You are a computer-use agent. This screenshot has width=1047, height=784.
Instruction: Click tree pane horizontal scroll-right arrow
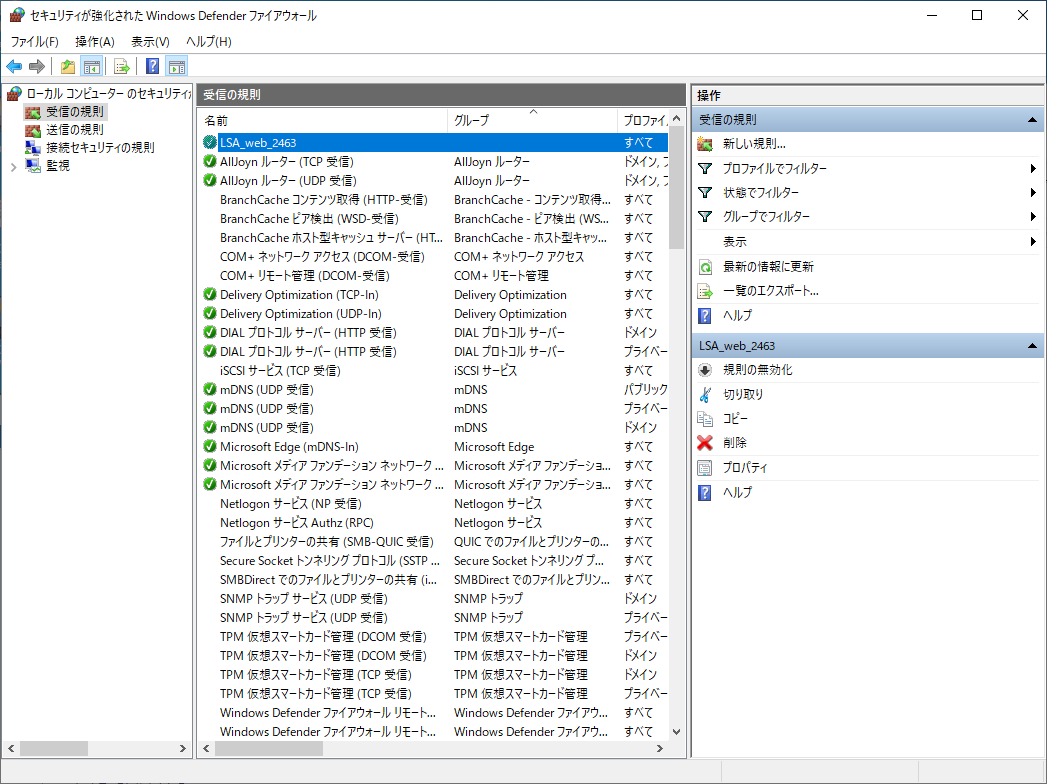coord(183,749)
